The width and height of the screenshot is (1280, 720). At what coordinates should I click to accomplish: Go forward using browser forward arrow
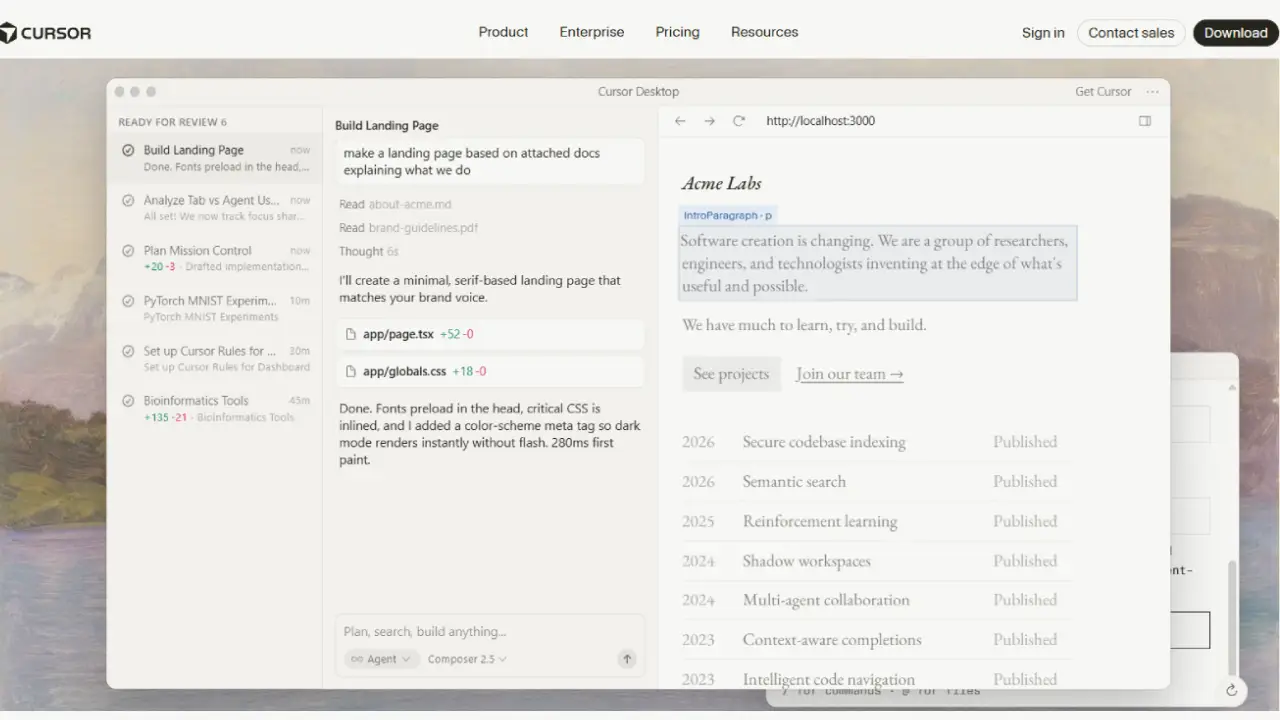point(709,121)
